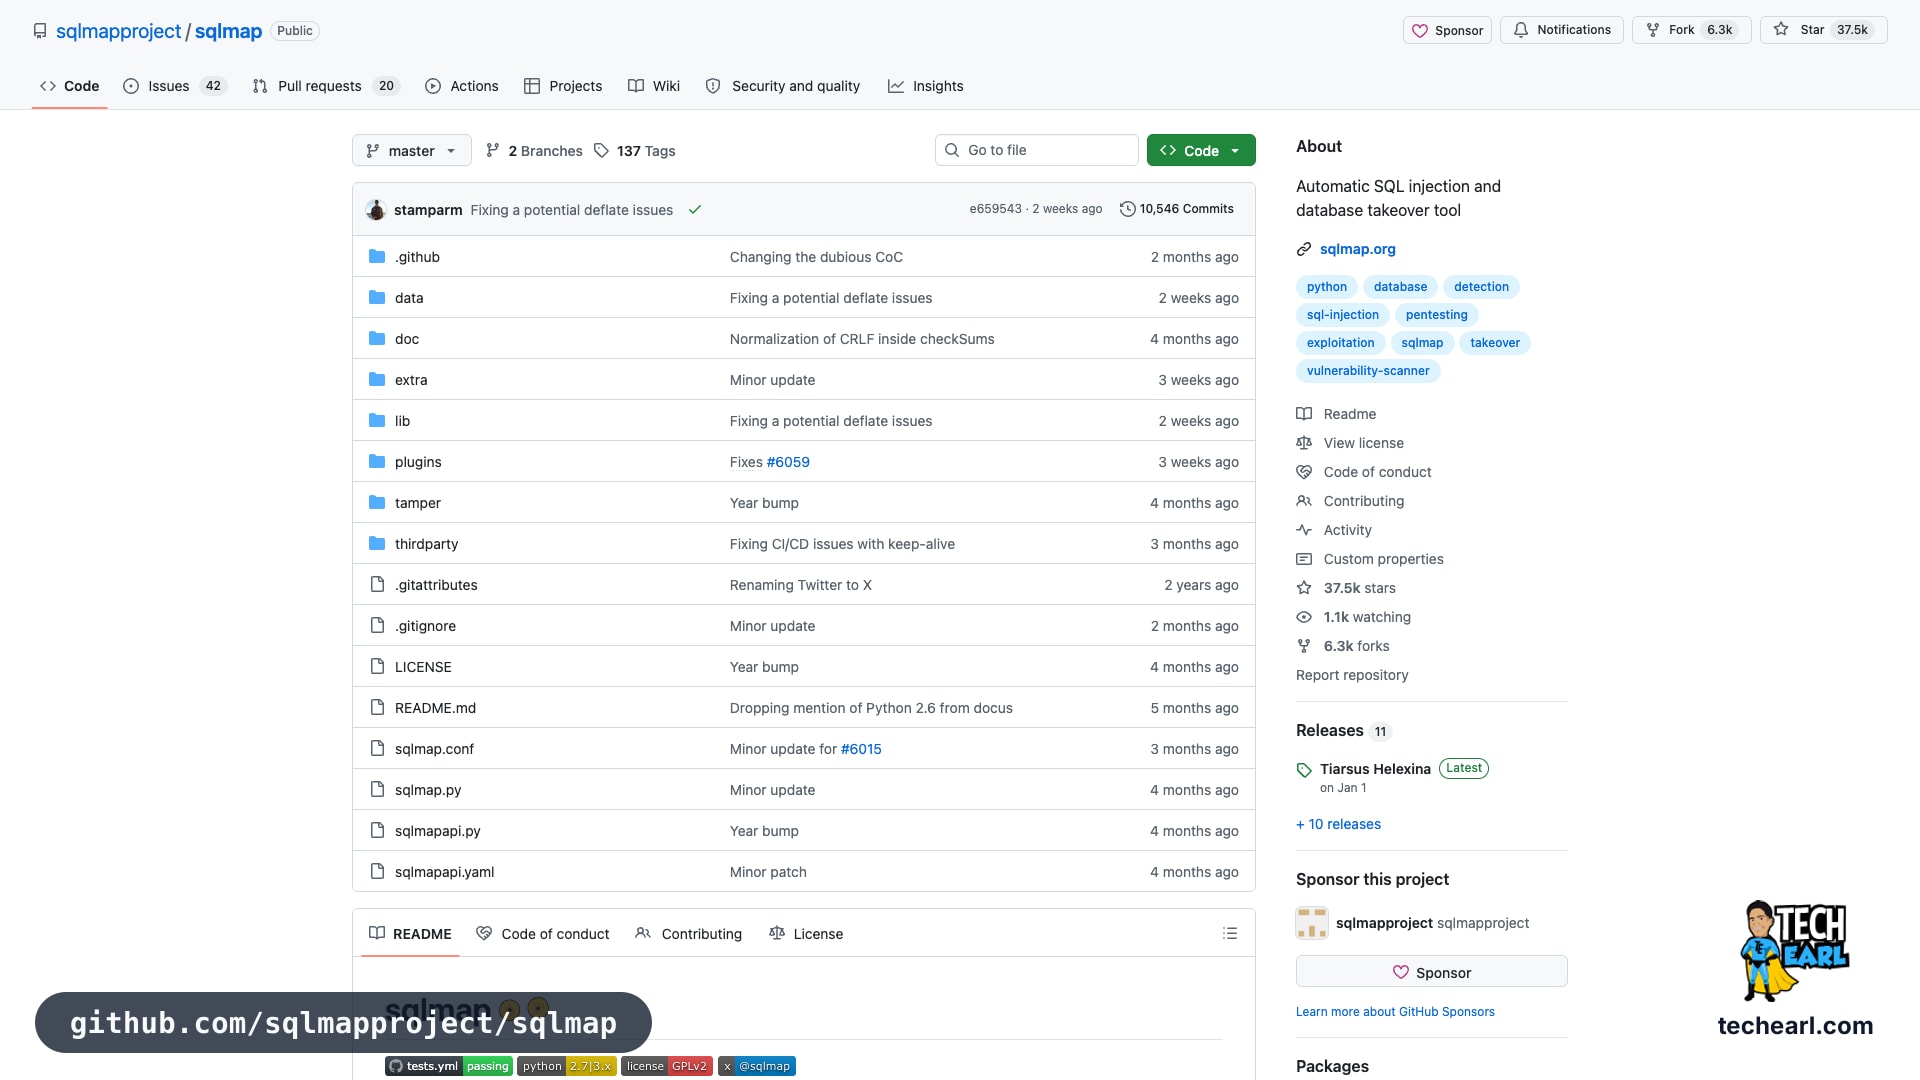1920x1080 pixels.
Task: Open the sqlmapapi.yaml file
Action: click(444, 872)
